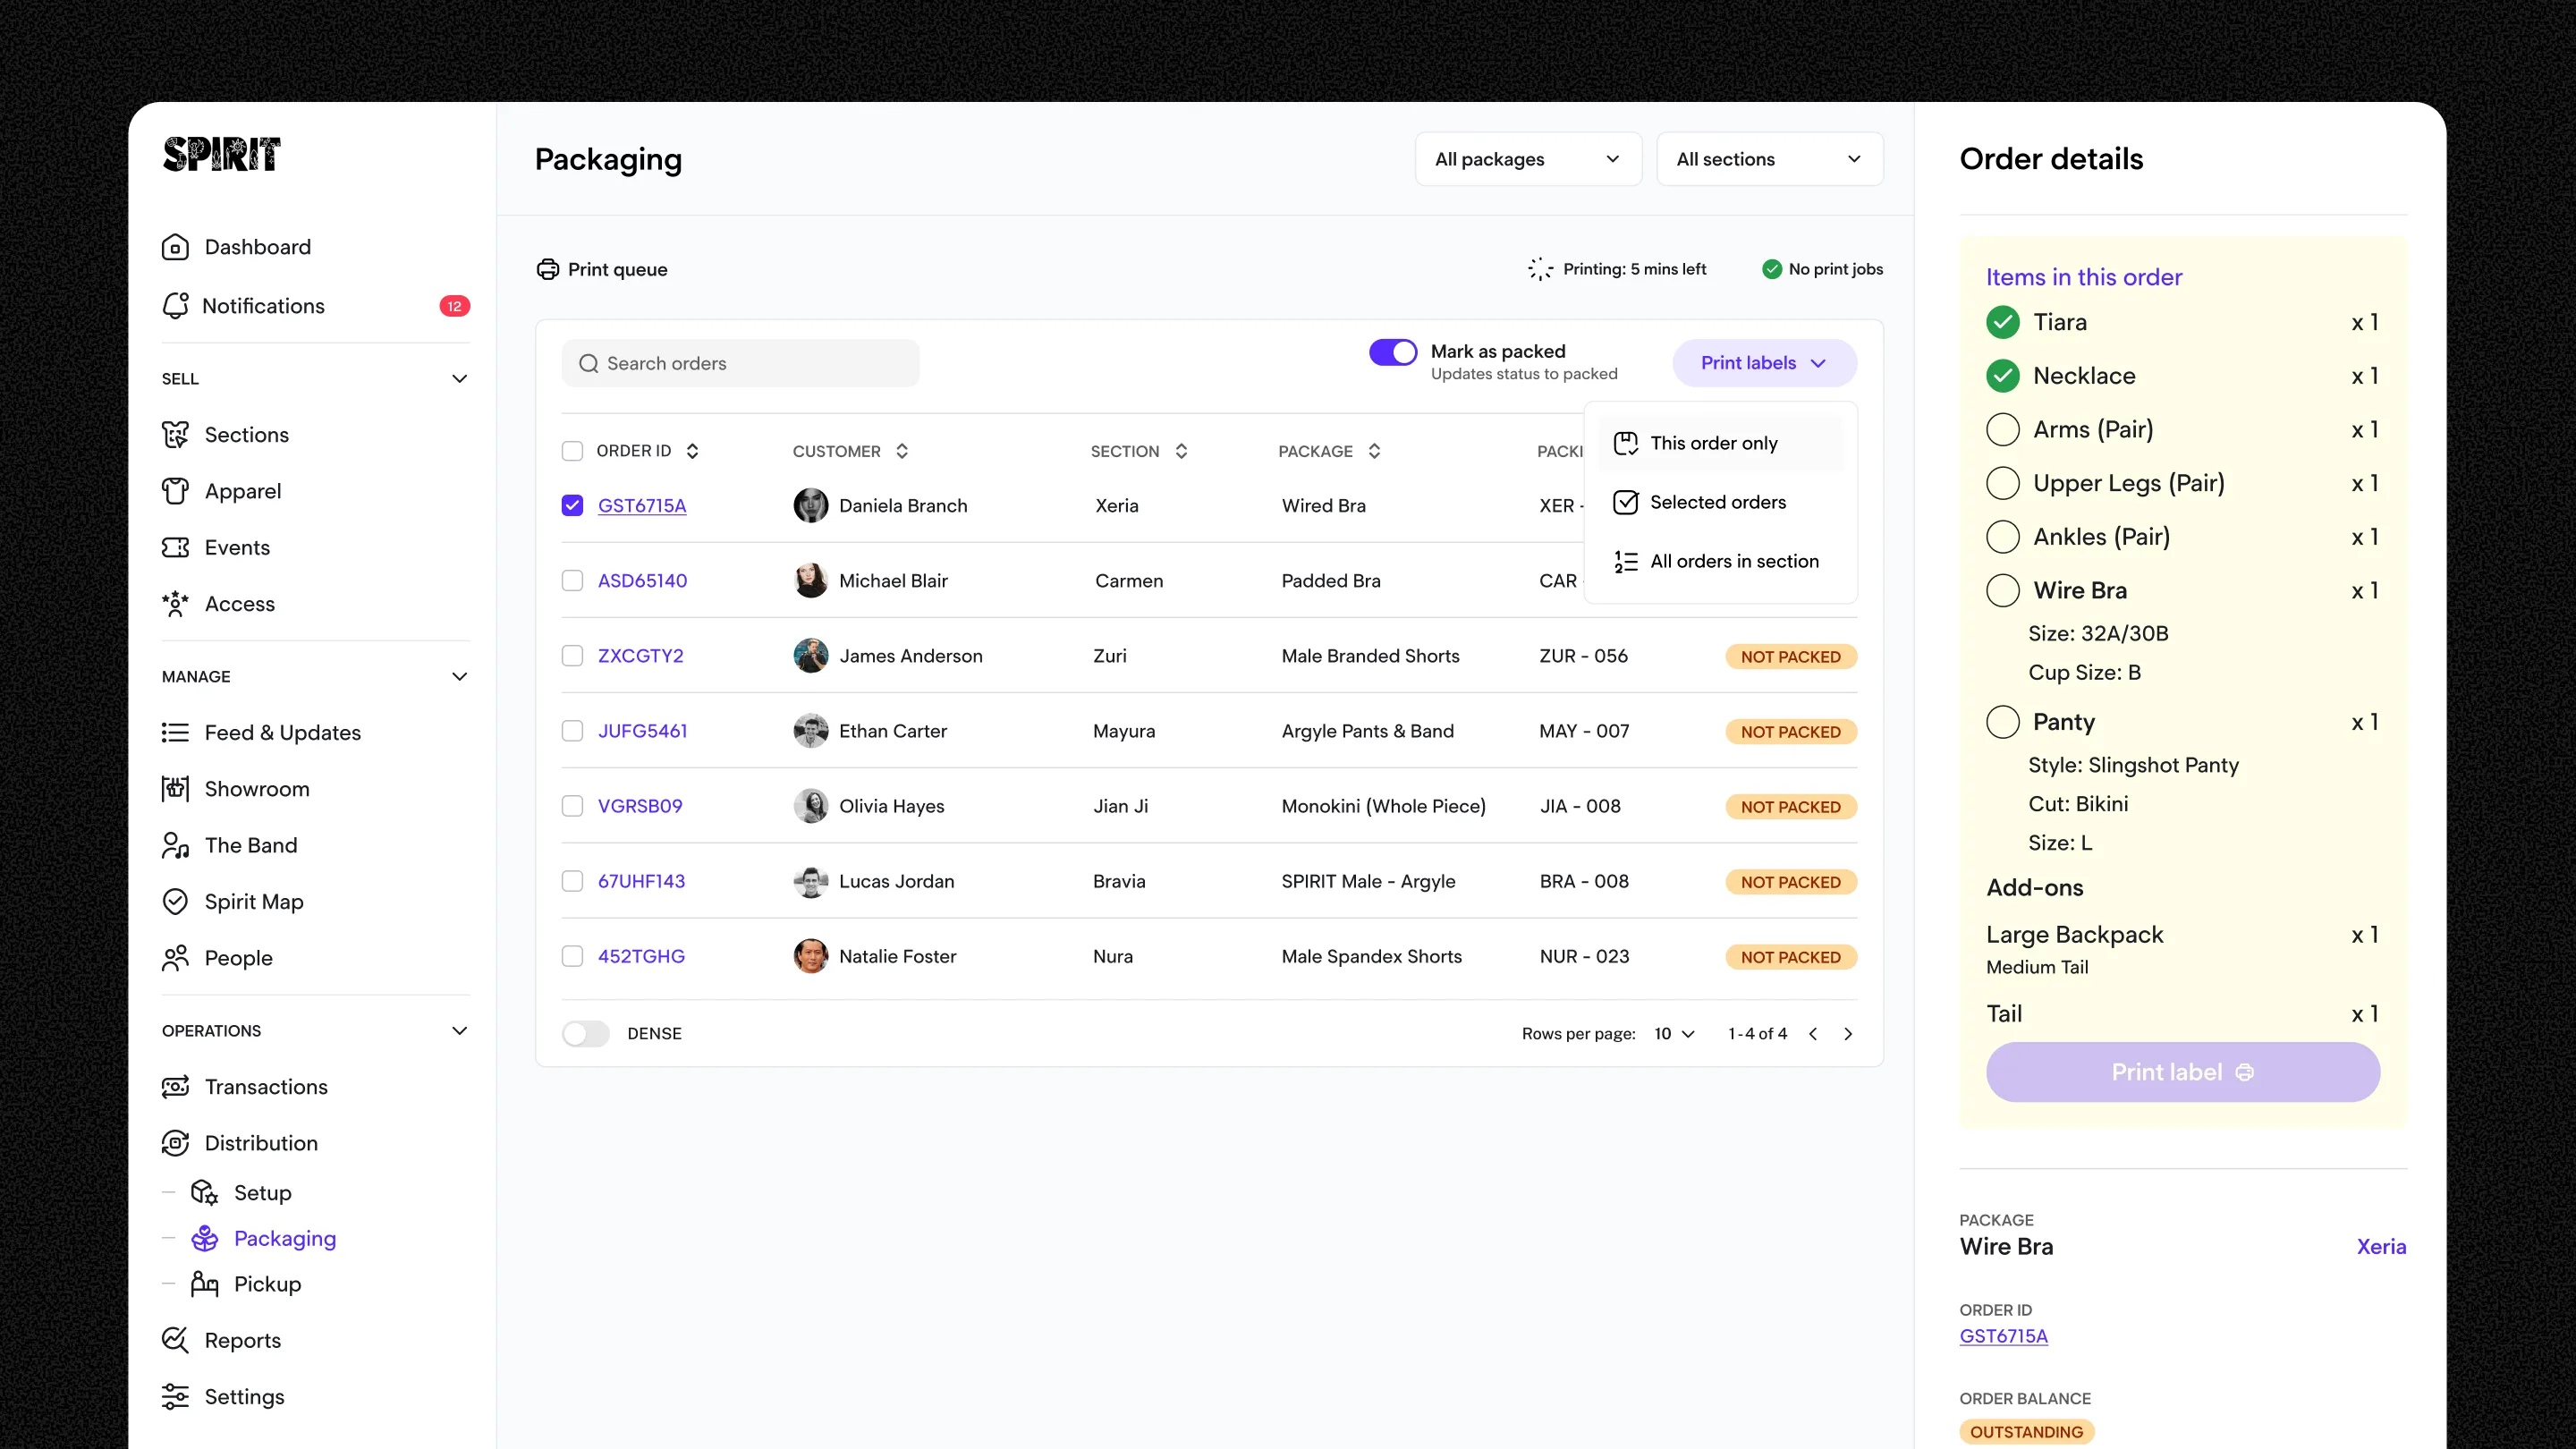
Task: Toggle off Mark as packed switch
Action: click(1393, 352)
